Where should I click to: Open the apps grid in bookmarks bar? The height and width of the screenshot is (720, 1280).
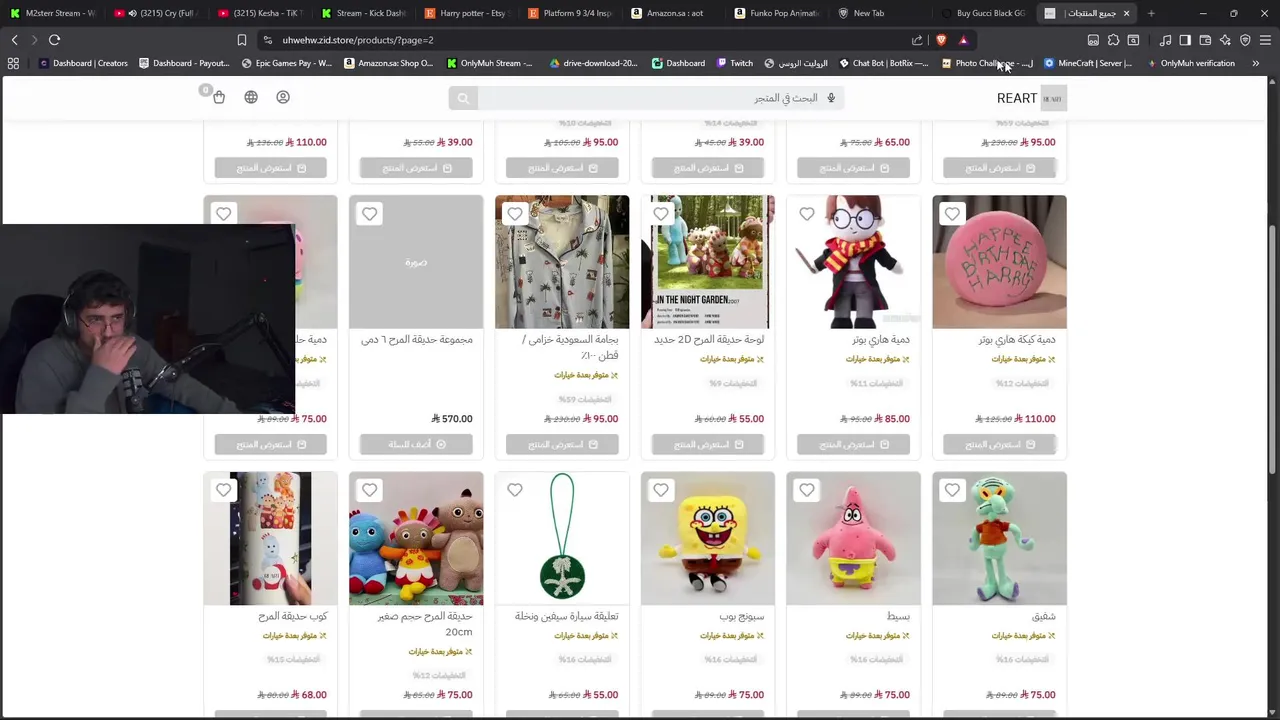(13, 63)
